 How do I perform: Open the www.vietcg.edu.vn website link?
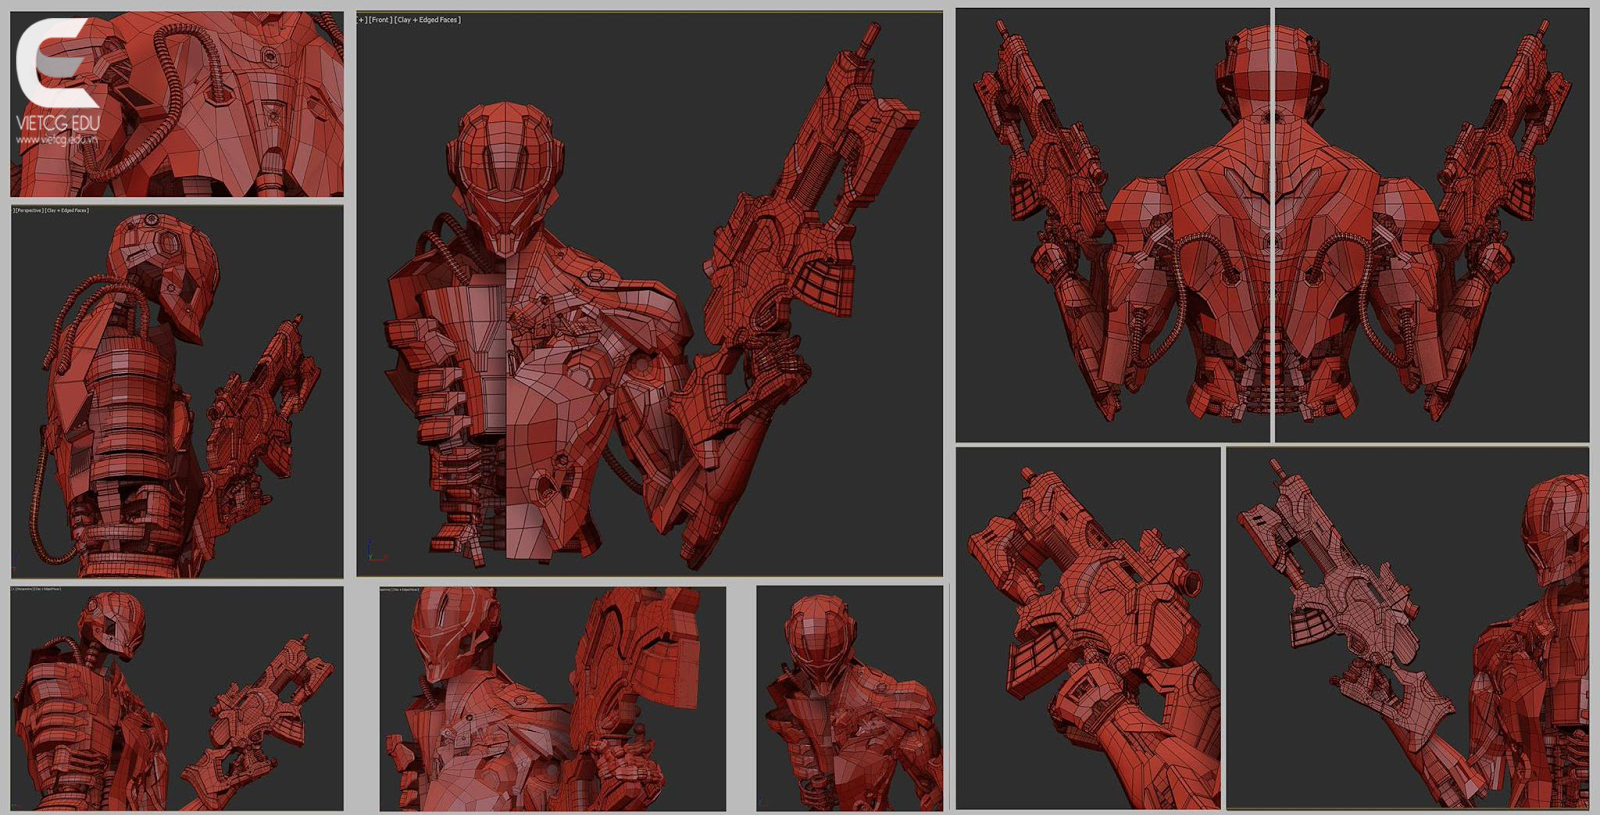57,140
